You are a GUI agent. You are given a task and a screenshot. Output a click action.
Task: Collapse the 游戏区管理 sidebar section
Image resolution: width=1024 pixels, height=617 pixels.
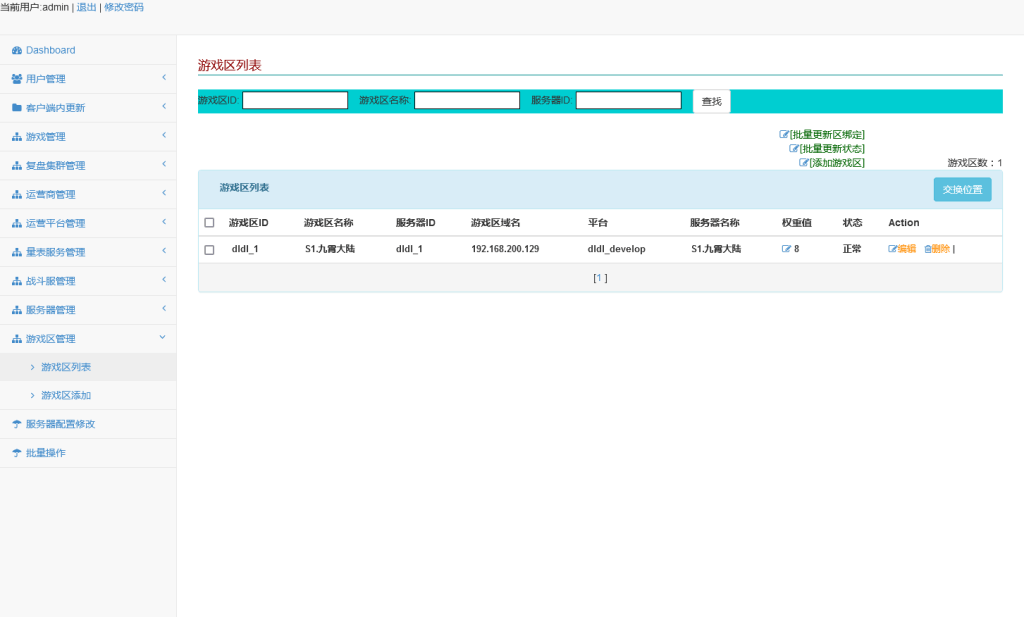(x=88, y=338)
